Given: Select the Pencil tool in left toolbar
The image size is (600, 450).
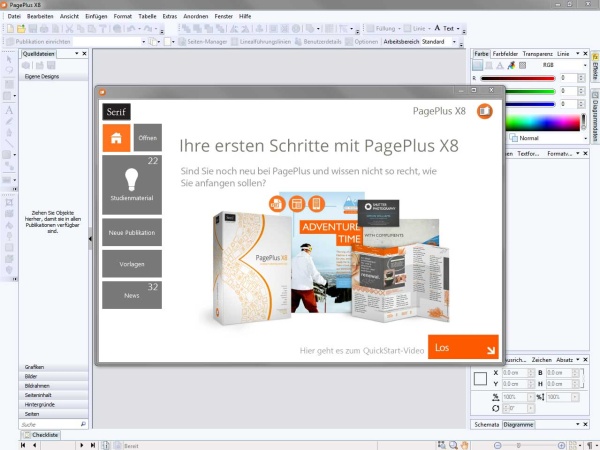Looking at the screenshot, I should 9,121.
